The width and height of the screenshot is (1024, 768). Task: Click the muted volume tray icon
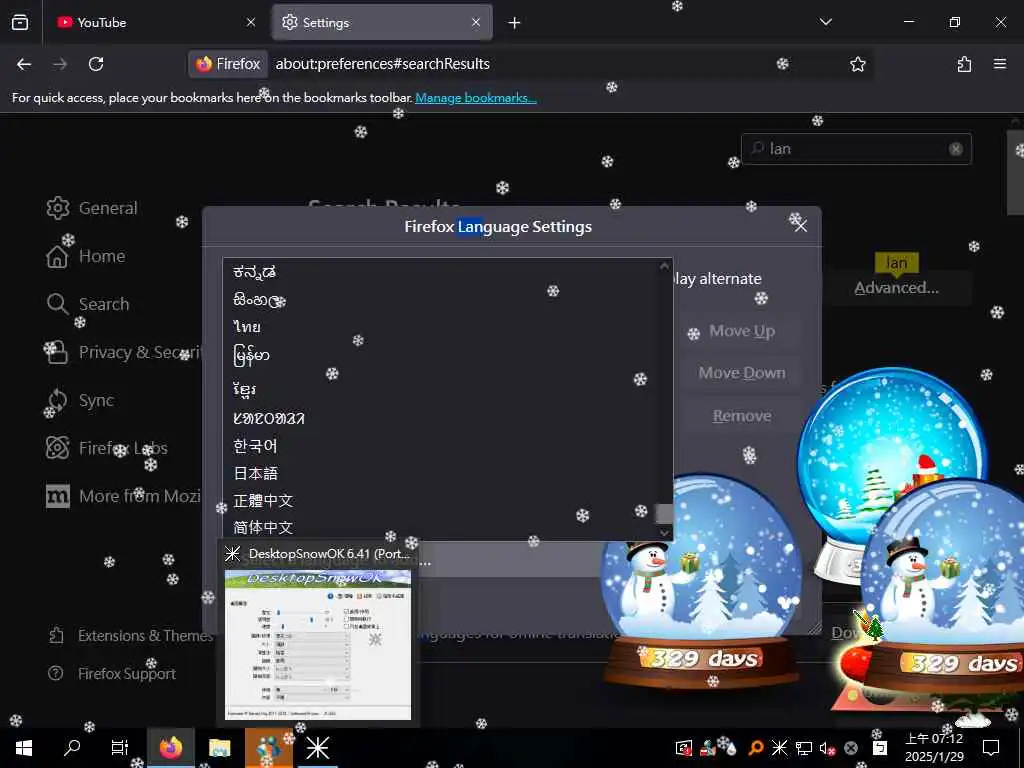coord(827,748)
